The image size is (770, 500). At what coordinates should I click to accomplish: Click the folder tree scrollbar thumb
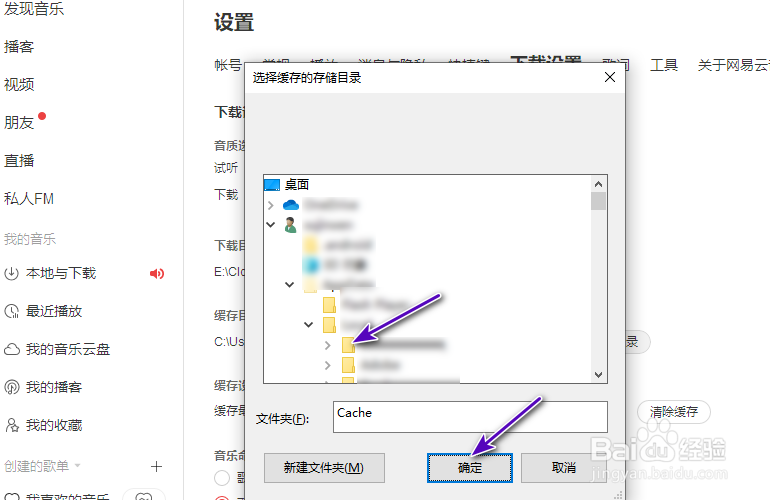(x=598, y=201)
